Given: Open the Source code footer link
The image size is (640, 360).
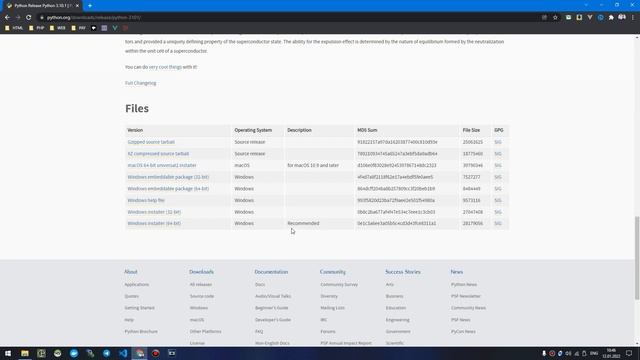Looking at the screenshot, I should (x=202, y=296).
